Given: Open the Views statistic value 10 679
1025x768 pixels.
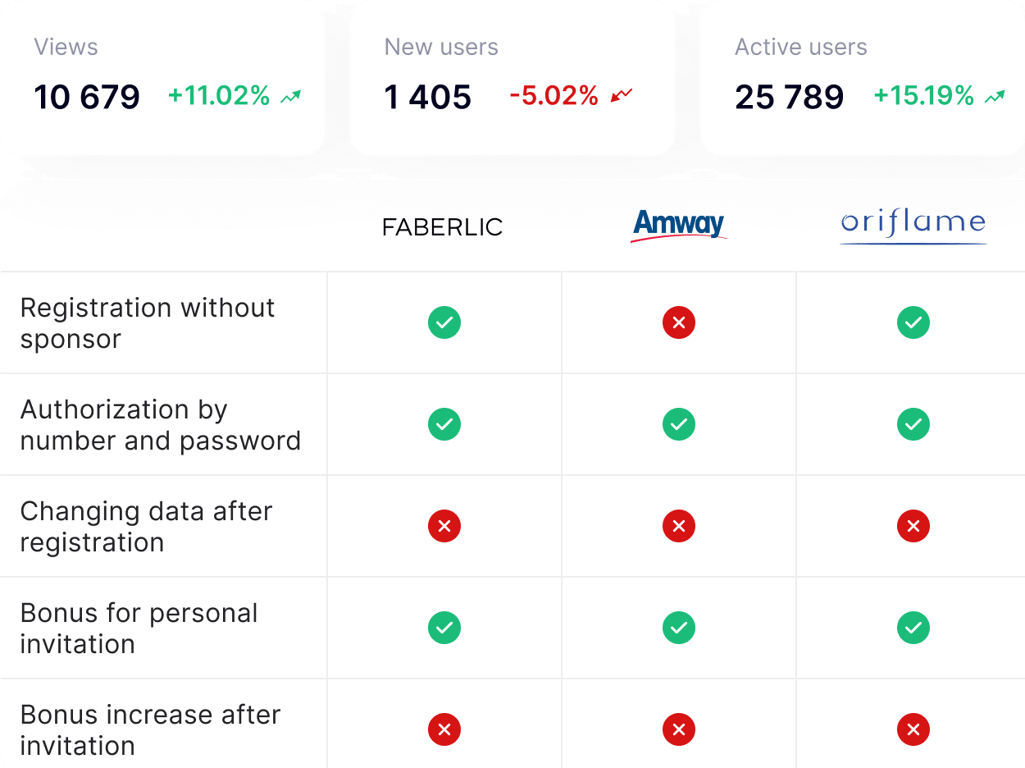Looking at the screenshot, I should pos(87,97).
